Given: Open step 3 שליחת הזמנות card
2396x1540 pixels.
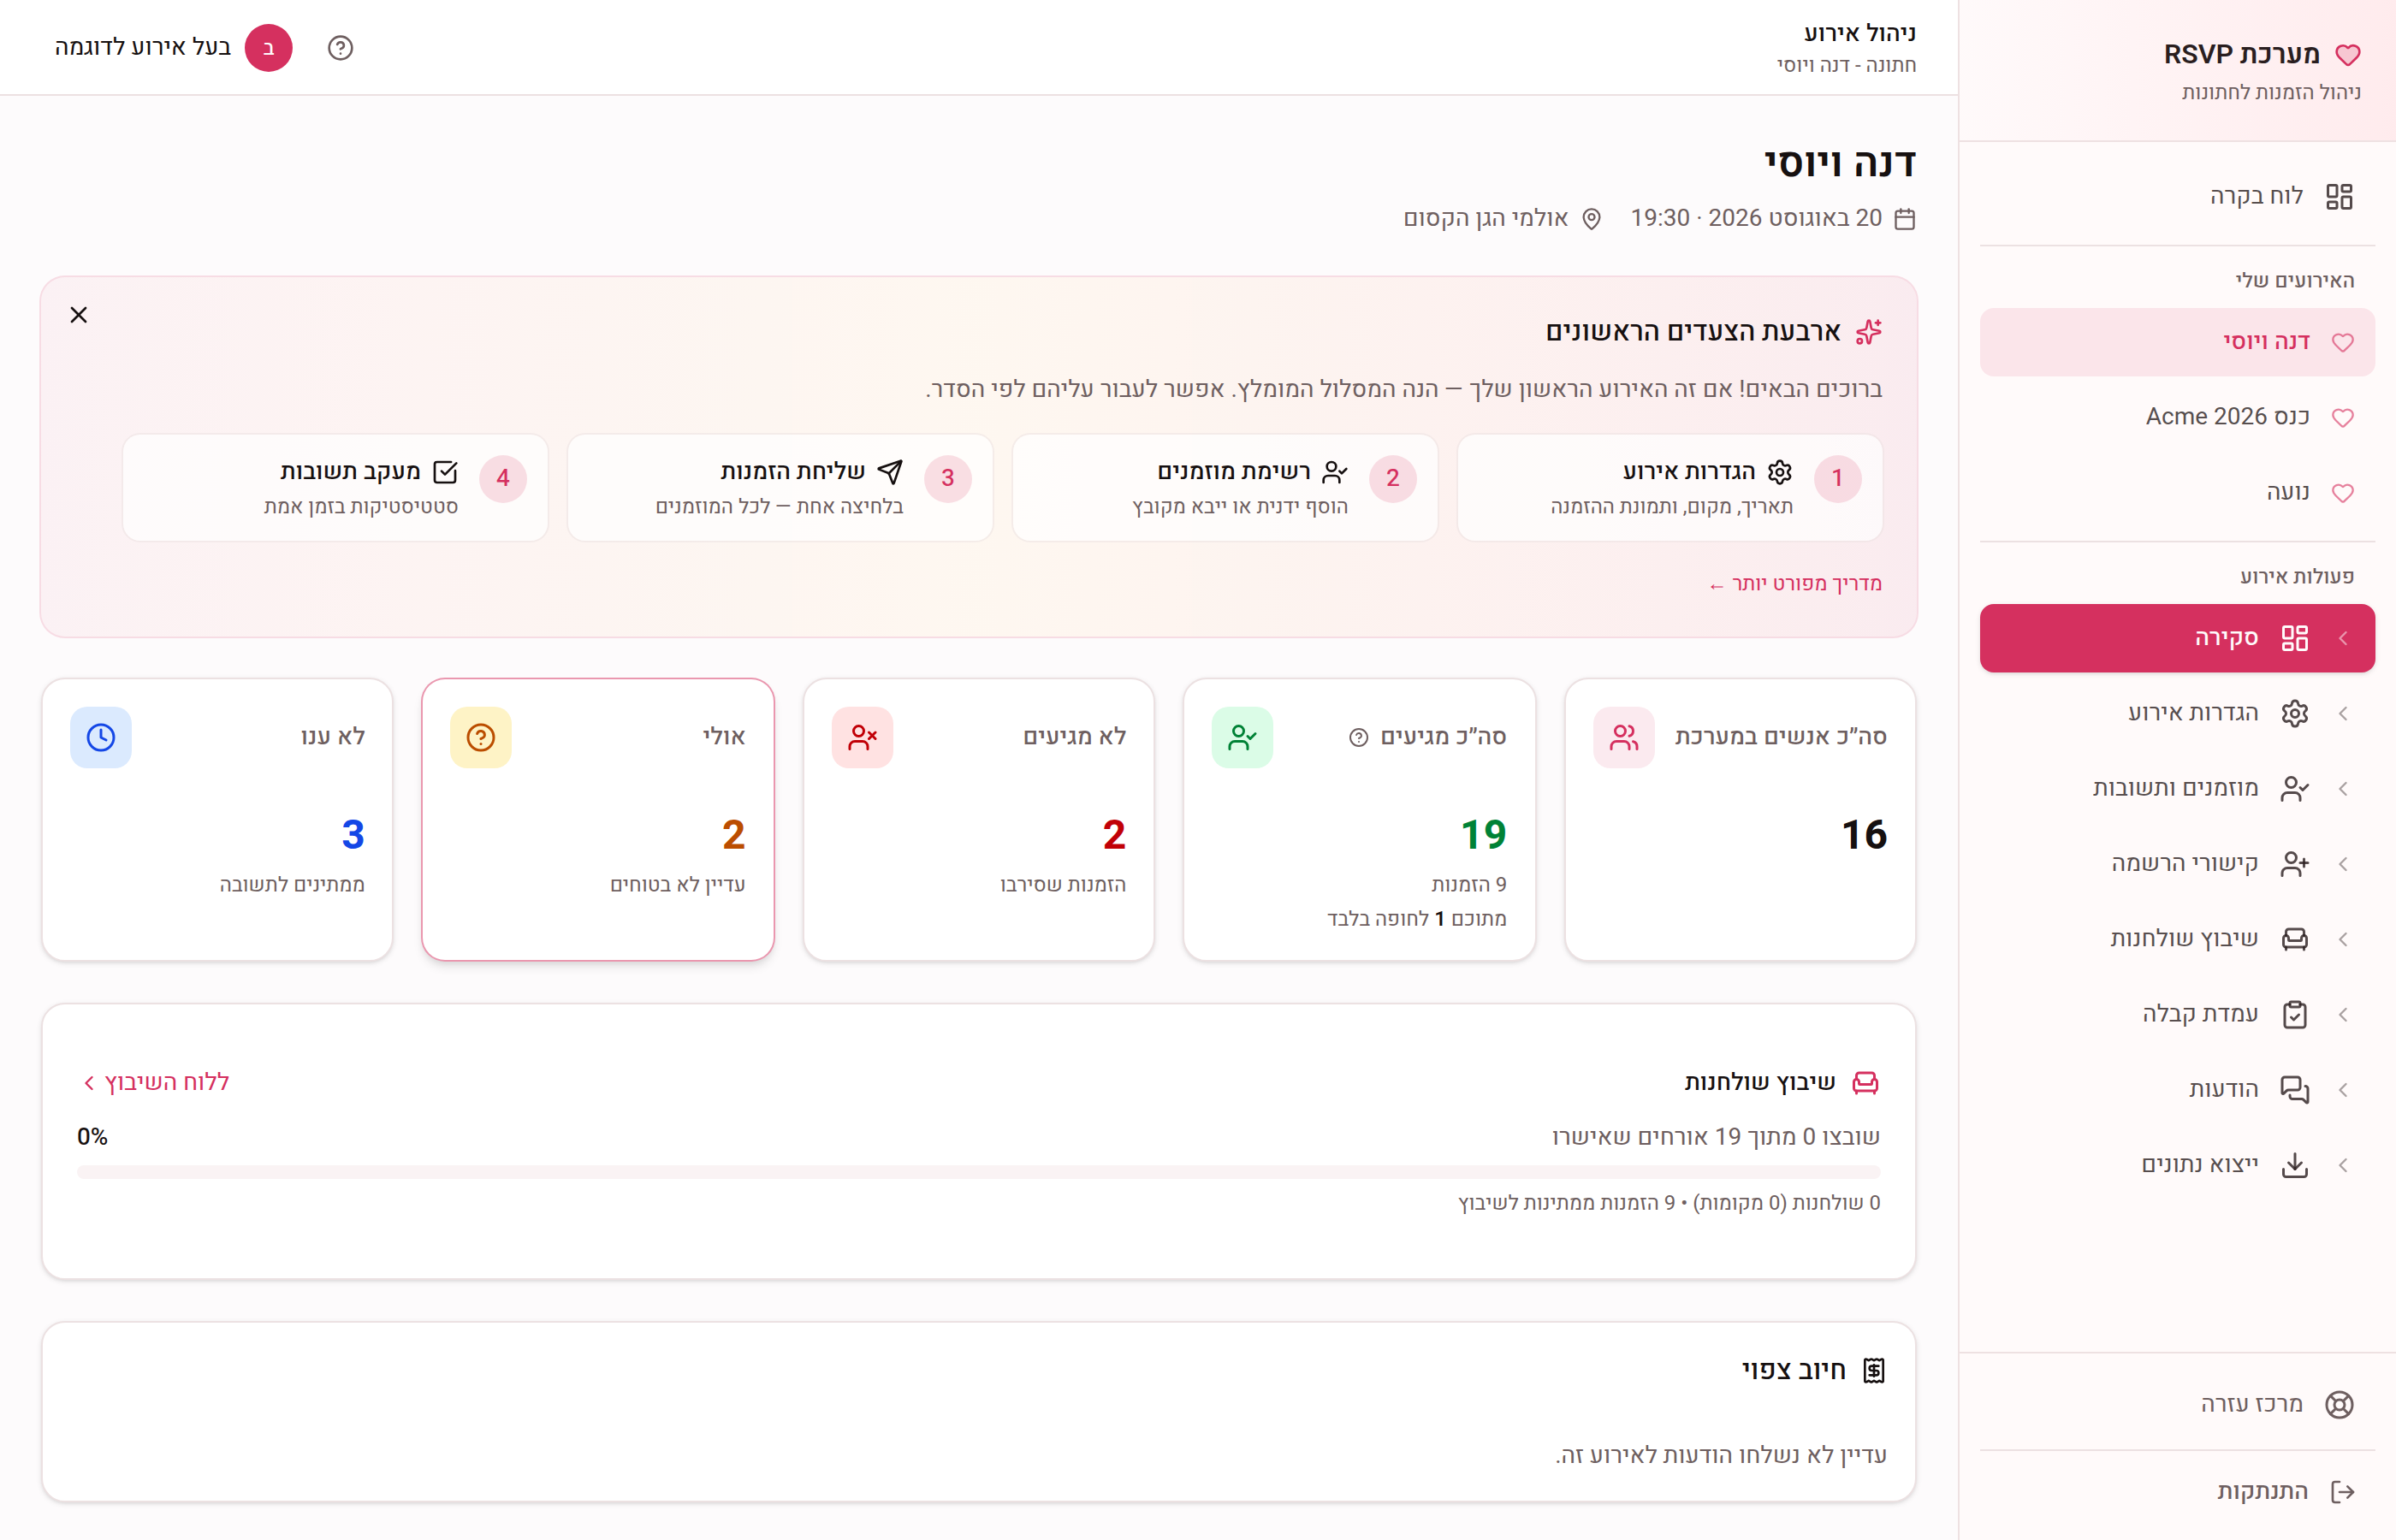Looking at the screenshot, I should tap(780, 487).
